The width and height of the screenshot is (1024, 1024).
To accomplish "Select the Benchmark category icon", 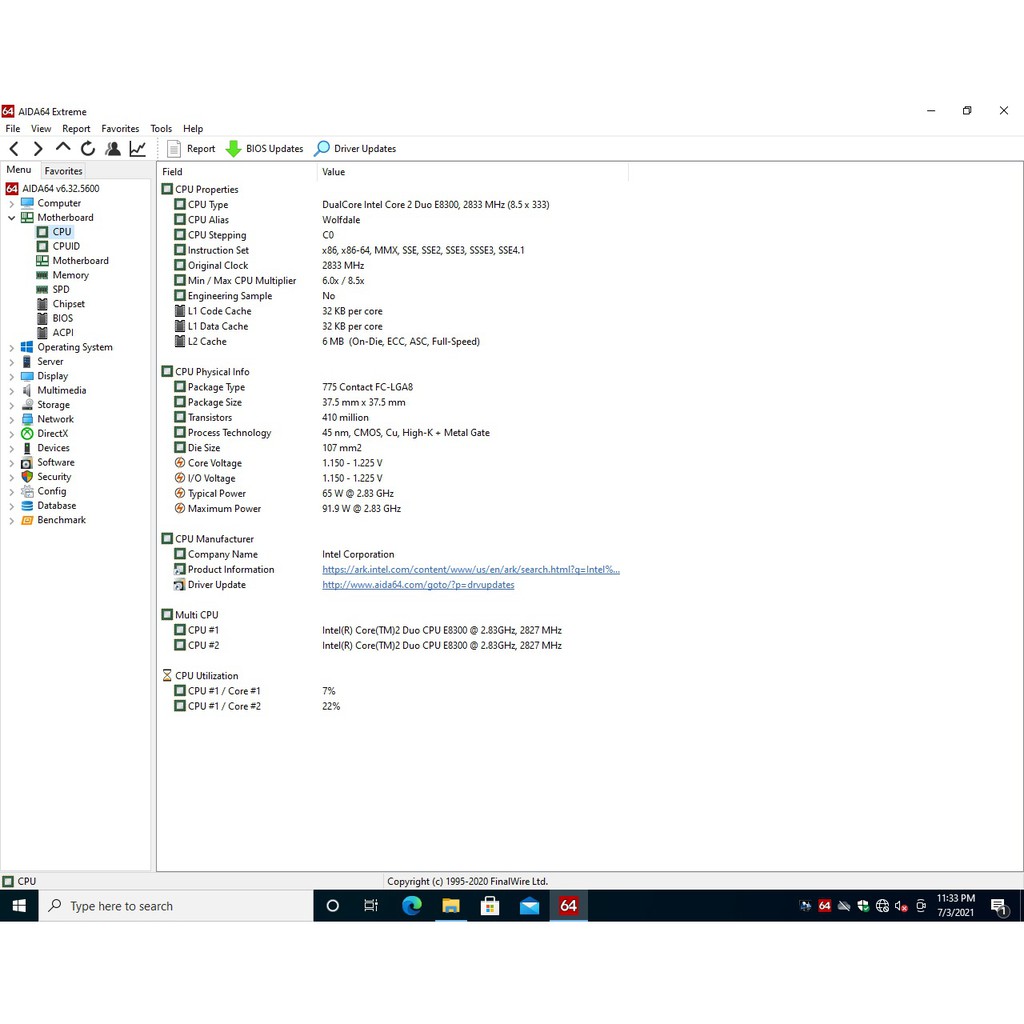I will click(27, 520).
